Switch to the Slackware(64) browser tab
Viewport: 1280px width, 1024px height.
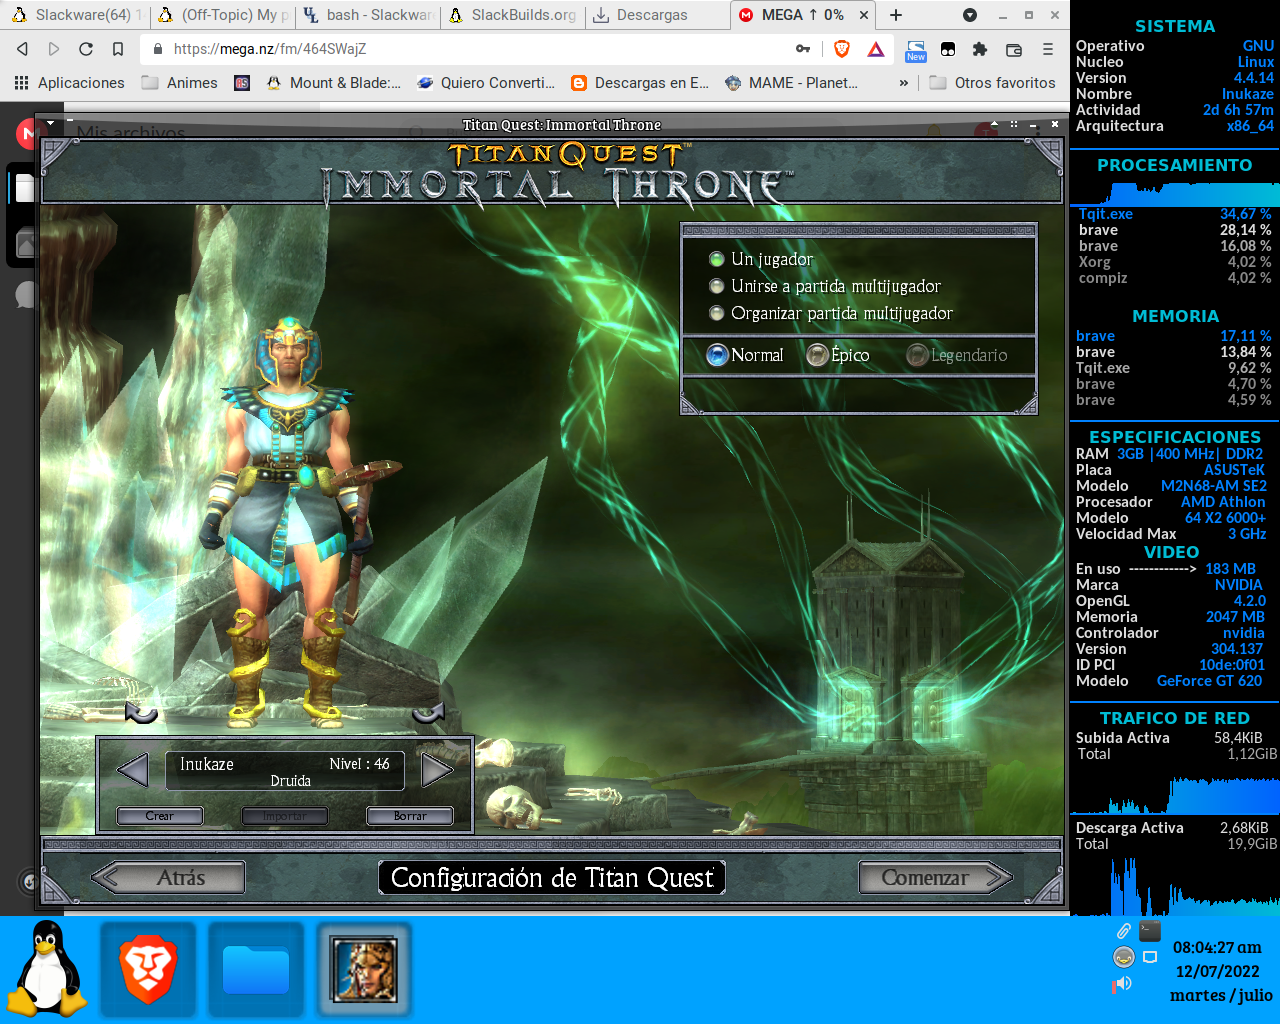click(75, 15)
